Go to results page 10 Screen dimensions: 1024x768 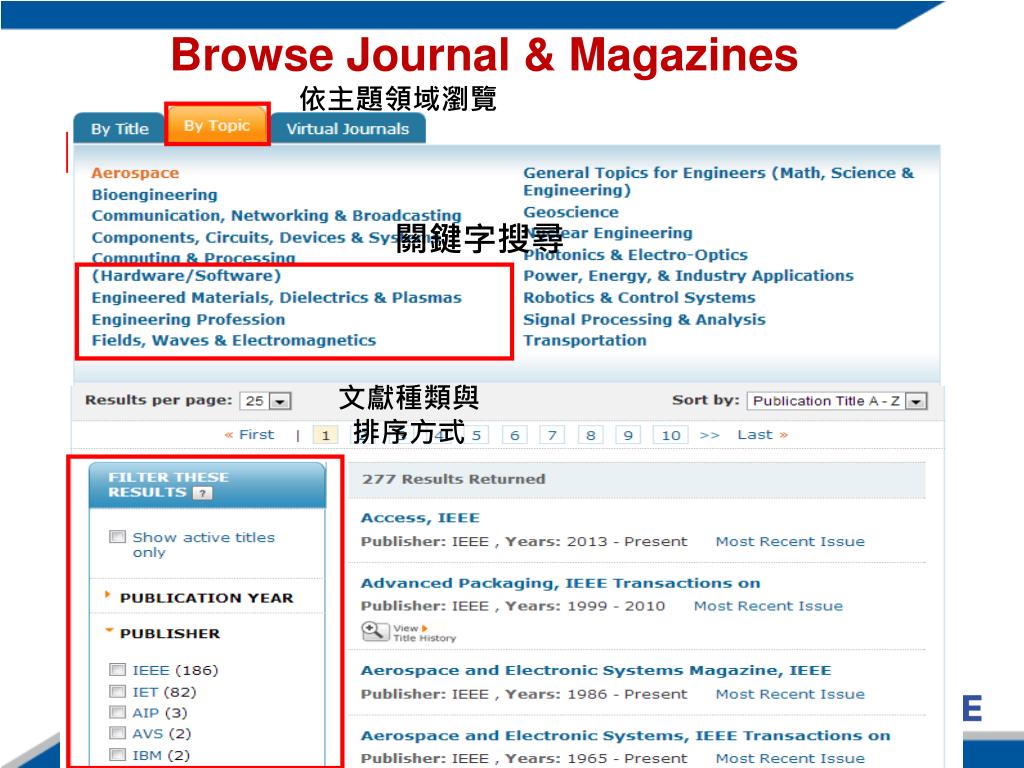coord(671,435)
